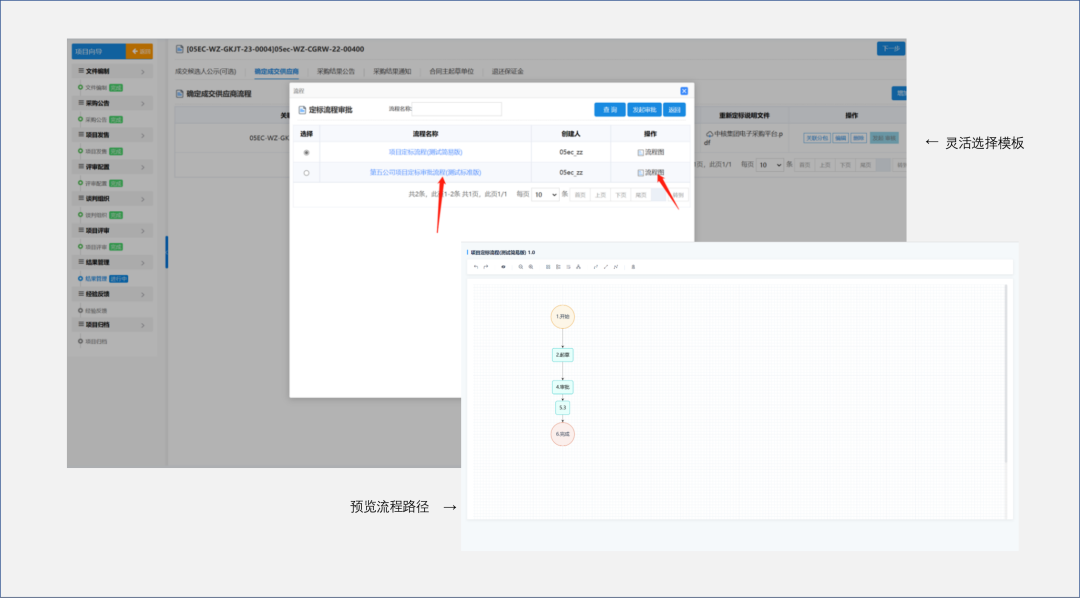Screen dimensions: 1080x598
Task: Click the 发起审批 button
Action: coord(645,110)
